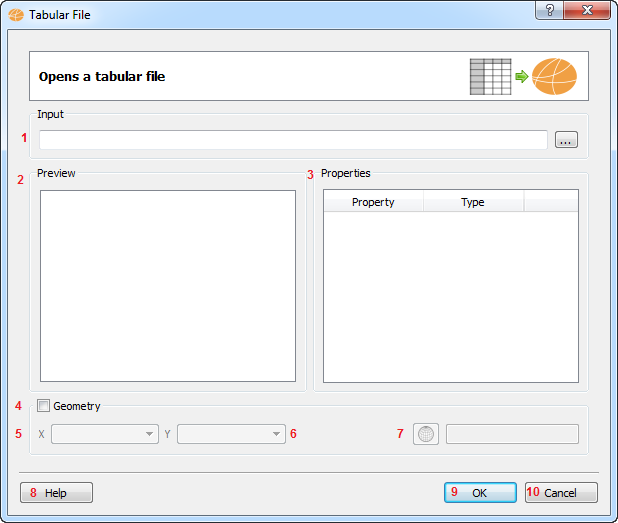The height and width of the screenshot is (523, 618).
Task: Focus the Input file path field
Action: tap(293, 140)
